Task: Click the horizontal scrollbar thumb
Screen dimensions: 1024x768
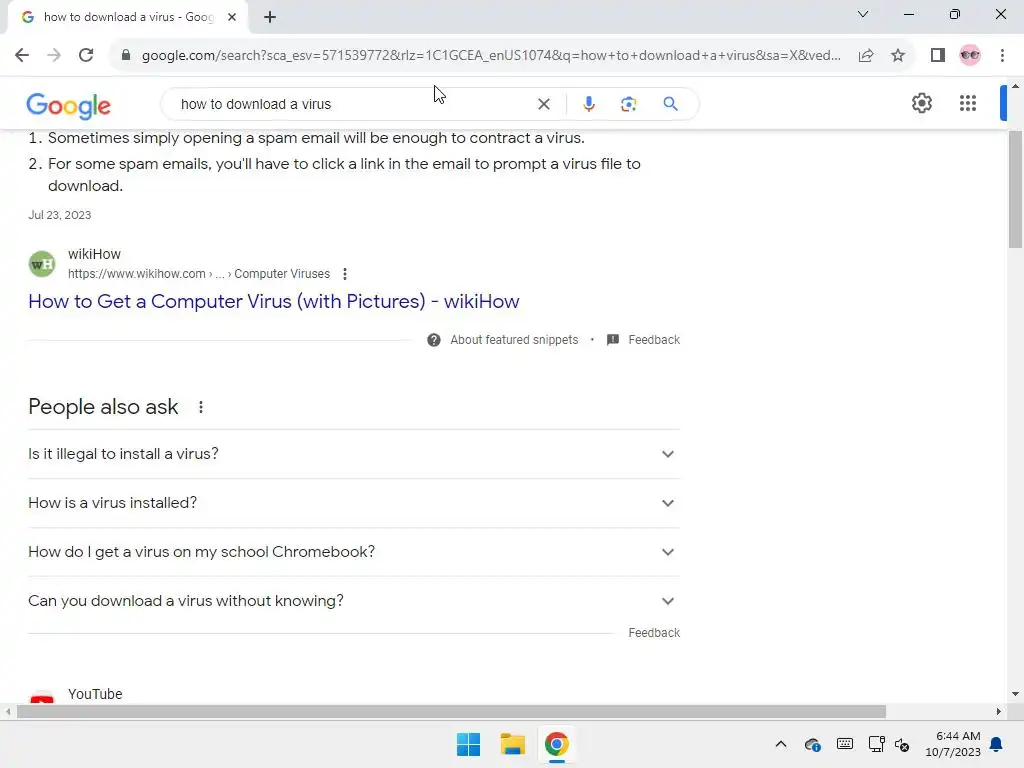Action: 451,712
